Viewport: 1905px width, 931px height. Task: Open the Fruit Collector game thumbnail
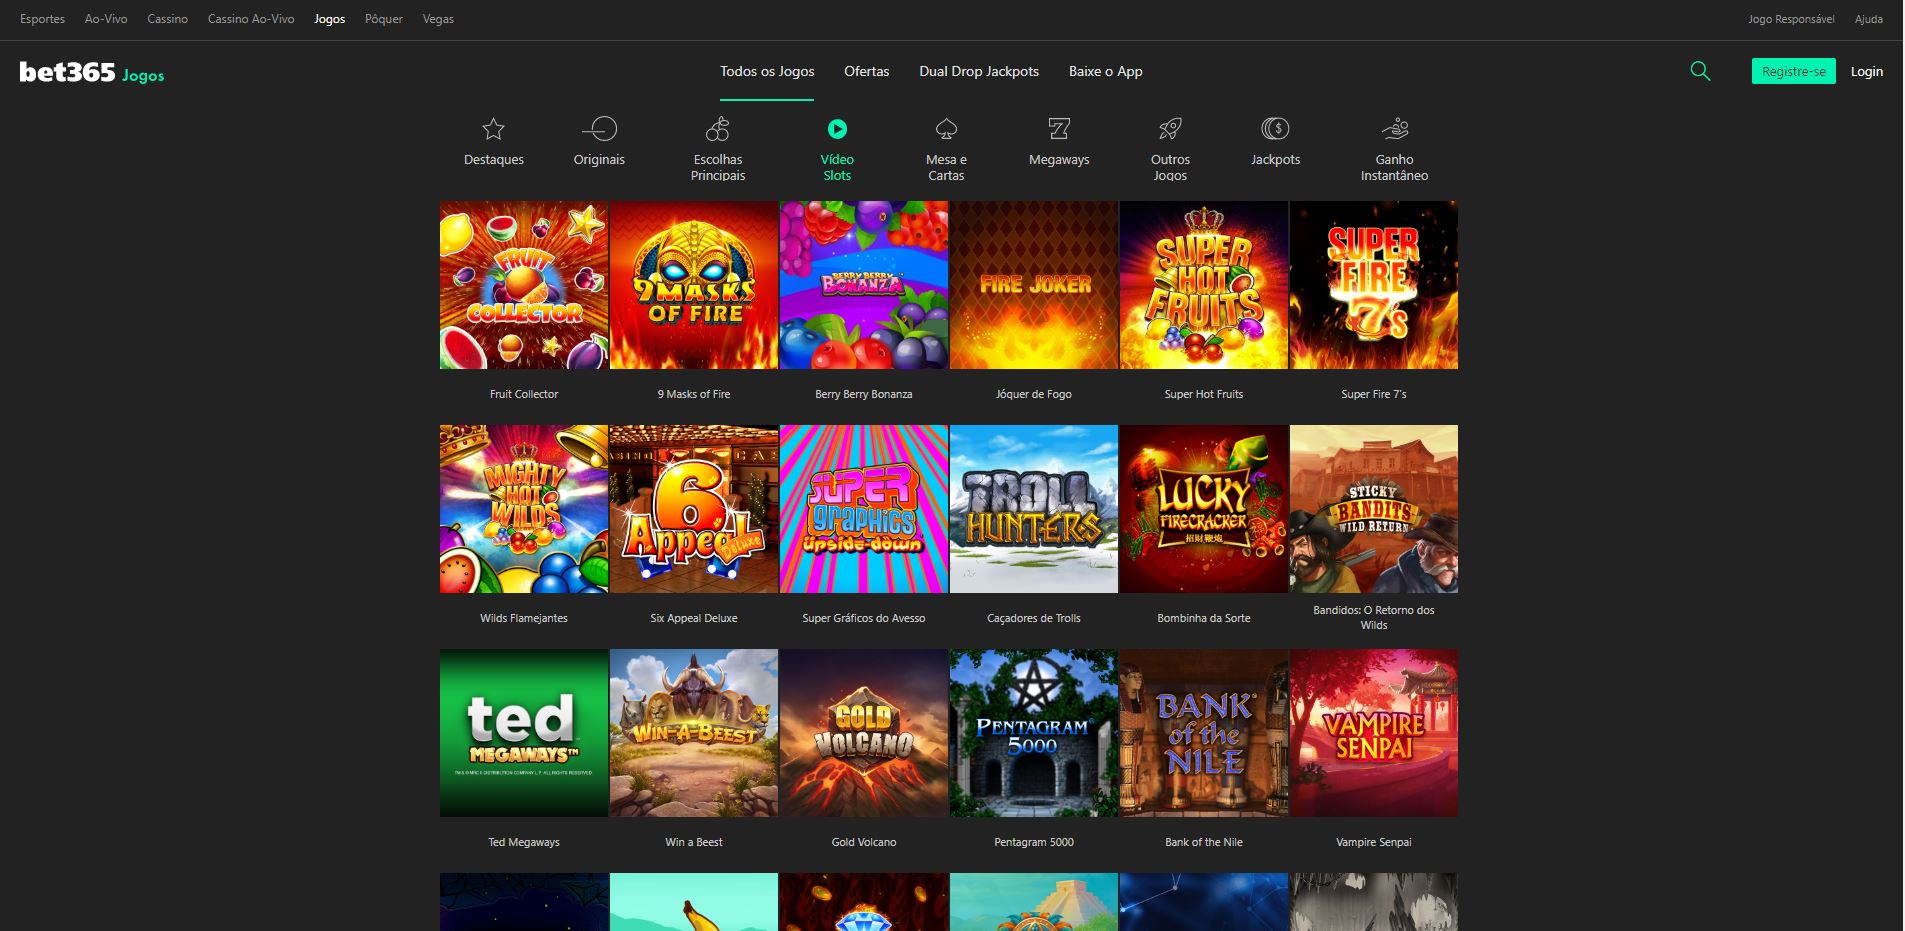(x=524, y=285)
